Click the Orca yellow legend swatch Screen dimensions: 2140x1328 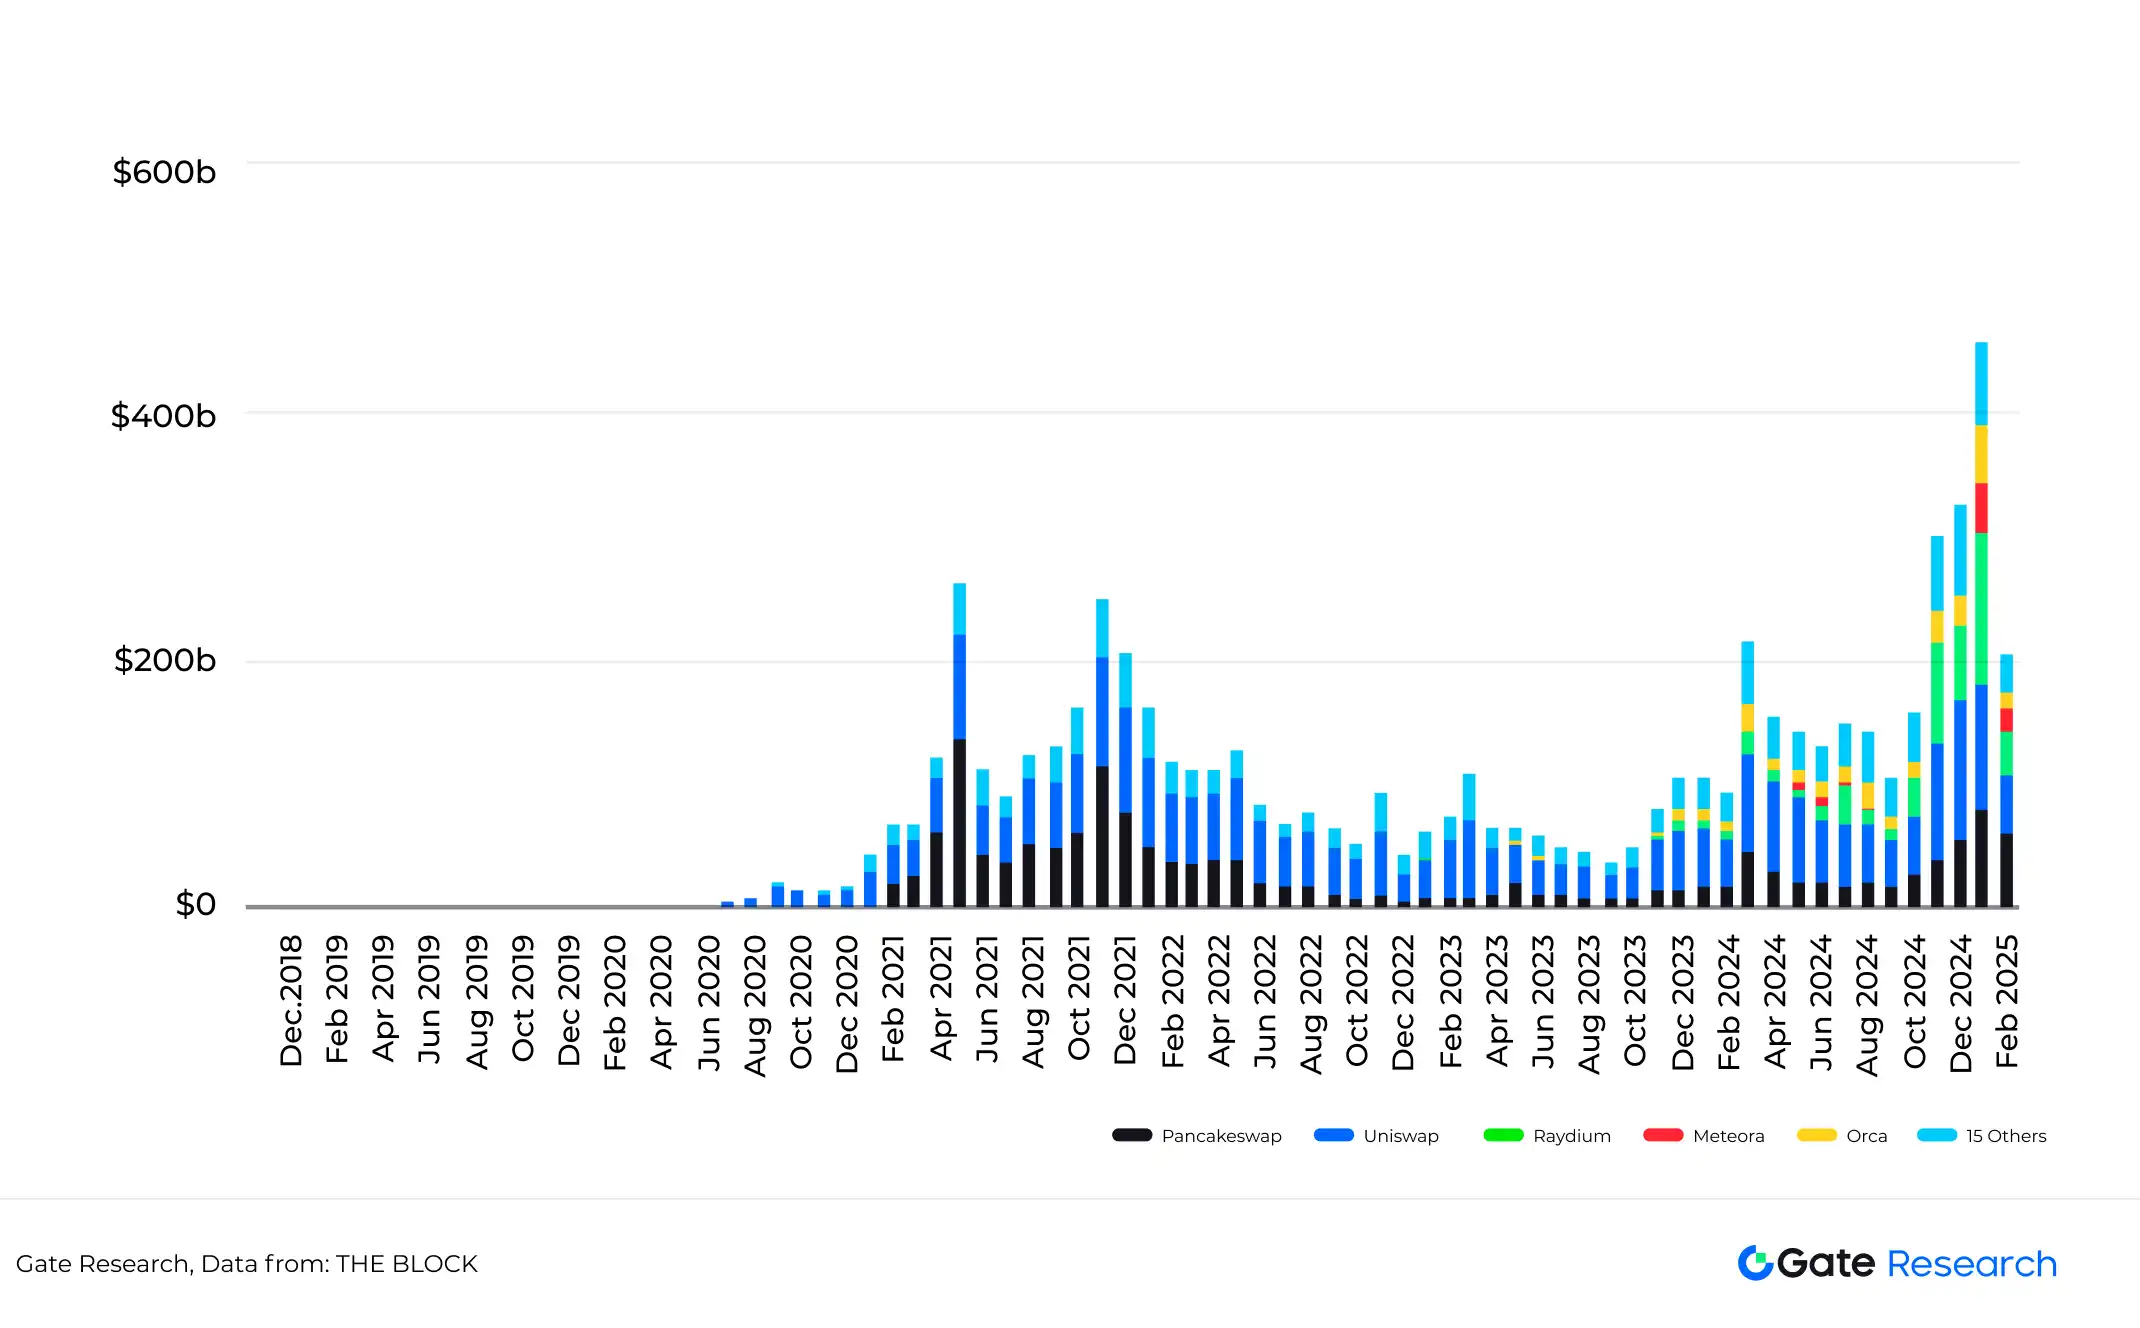[1817, 1135]
